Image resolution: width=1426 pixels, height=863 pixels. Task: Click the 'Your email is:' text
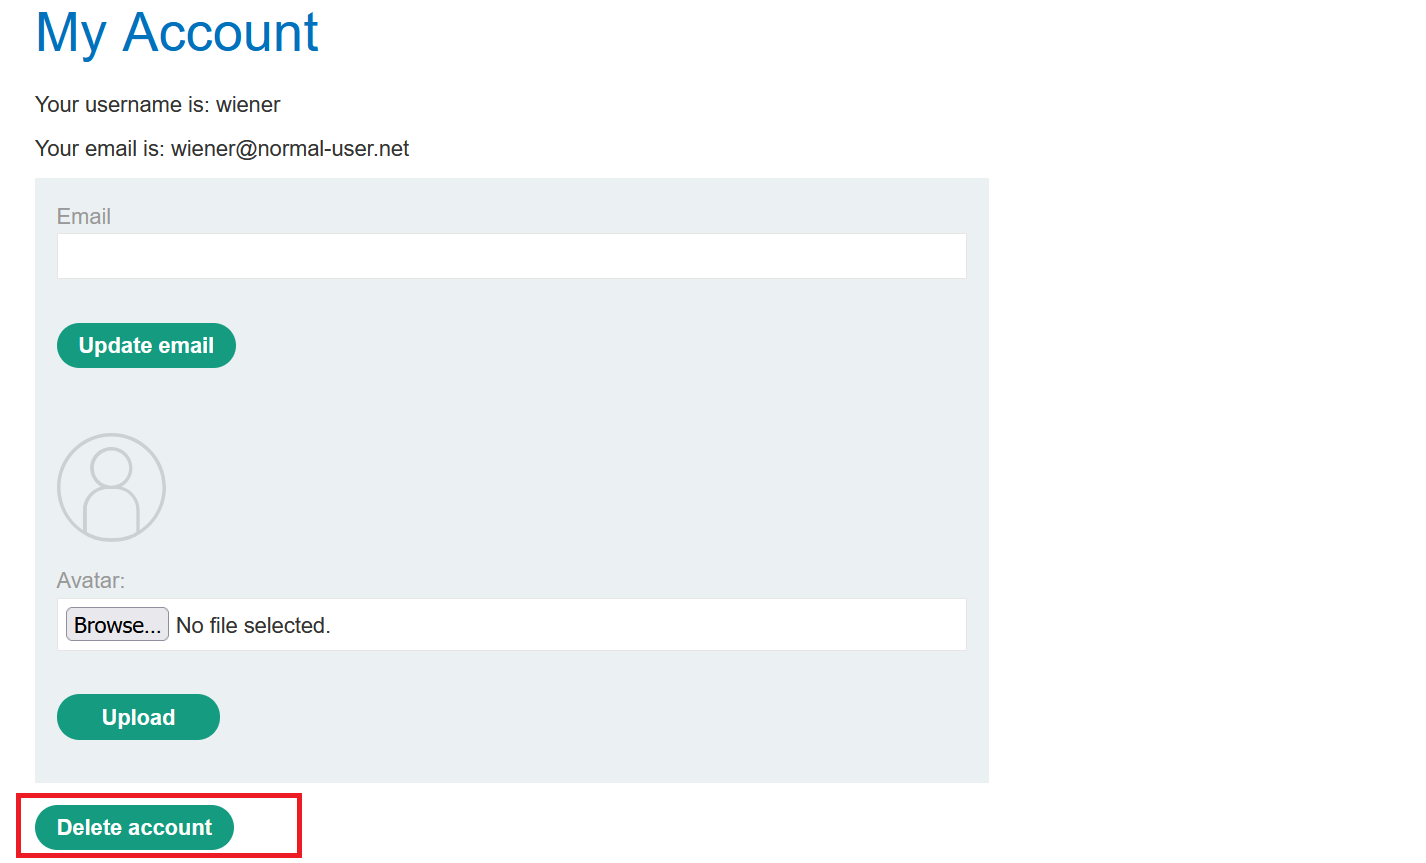pyautogui.click(x=100, y=149)
